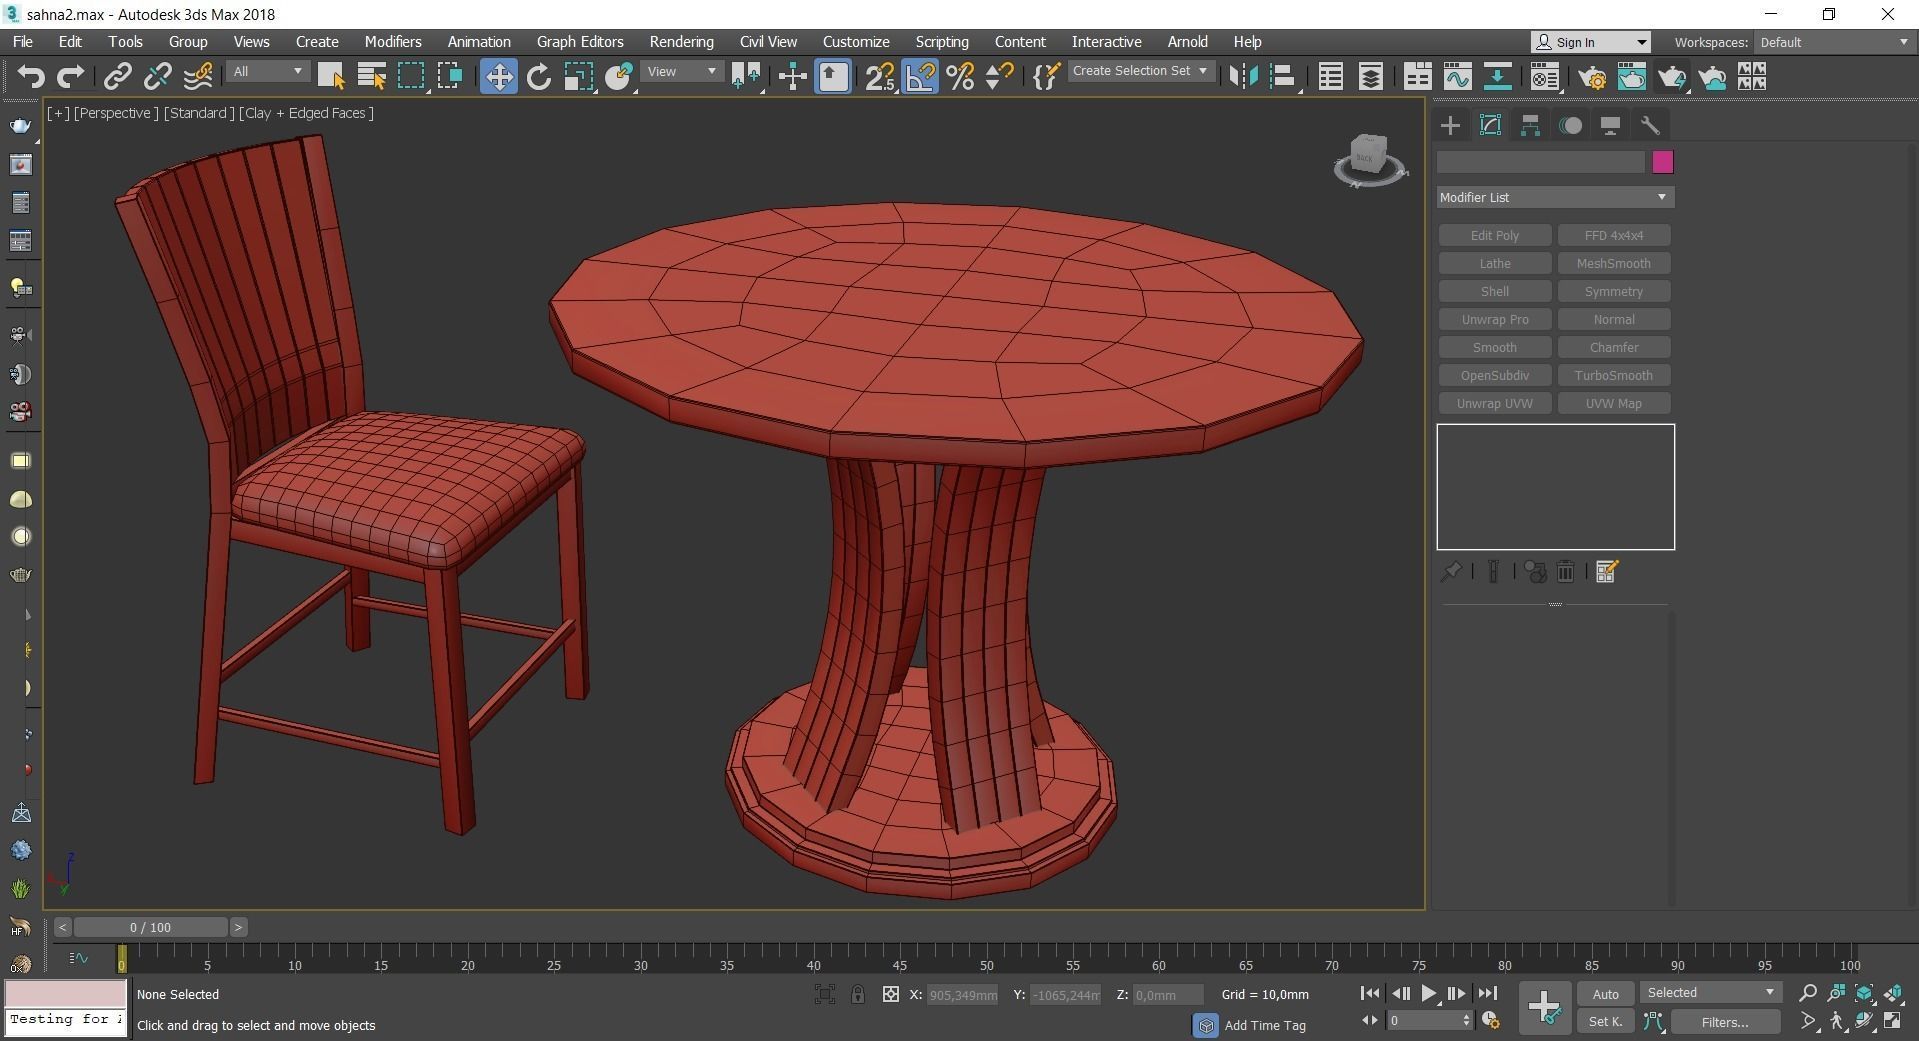Open the Modifiers menu
This screenshot has width=1919, height=1041.
coord(392,42)
